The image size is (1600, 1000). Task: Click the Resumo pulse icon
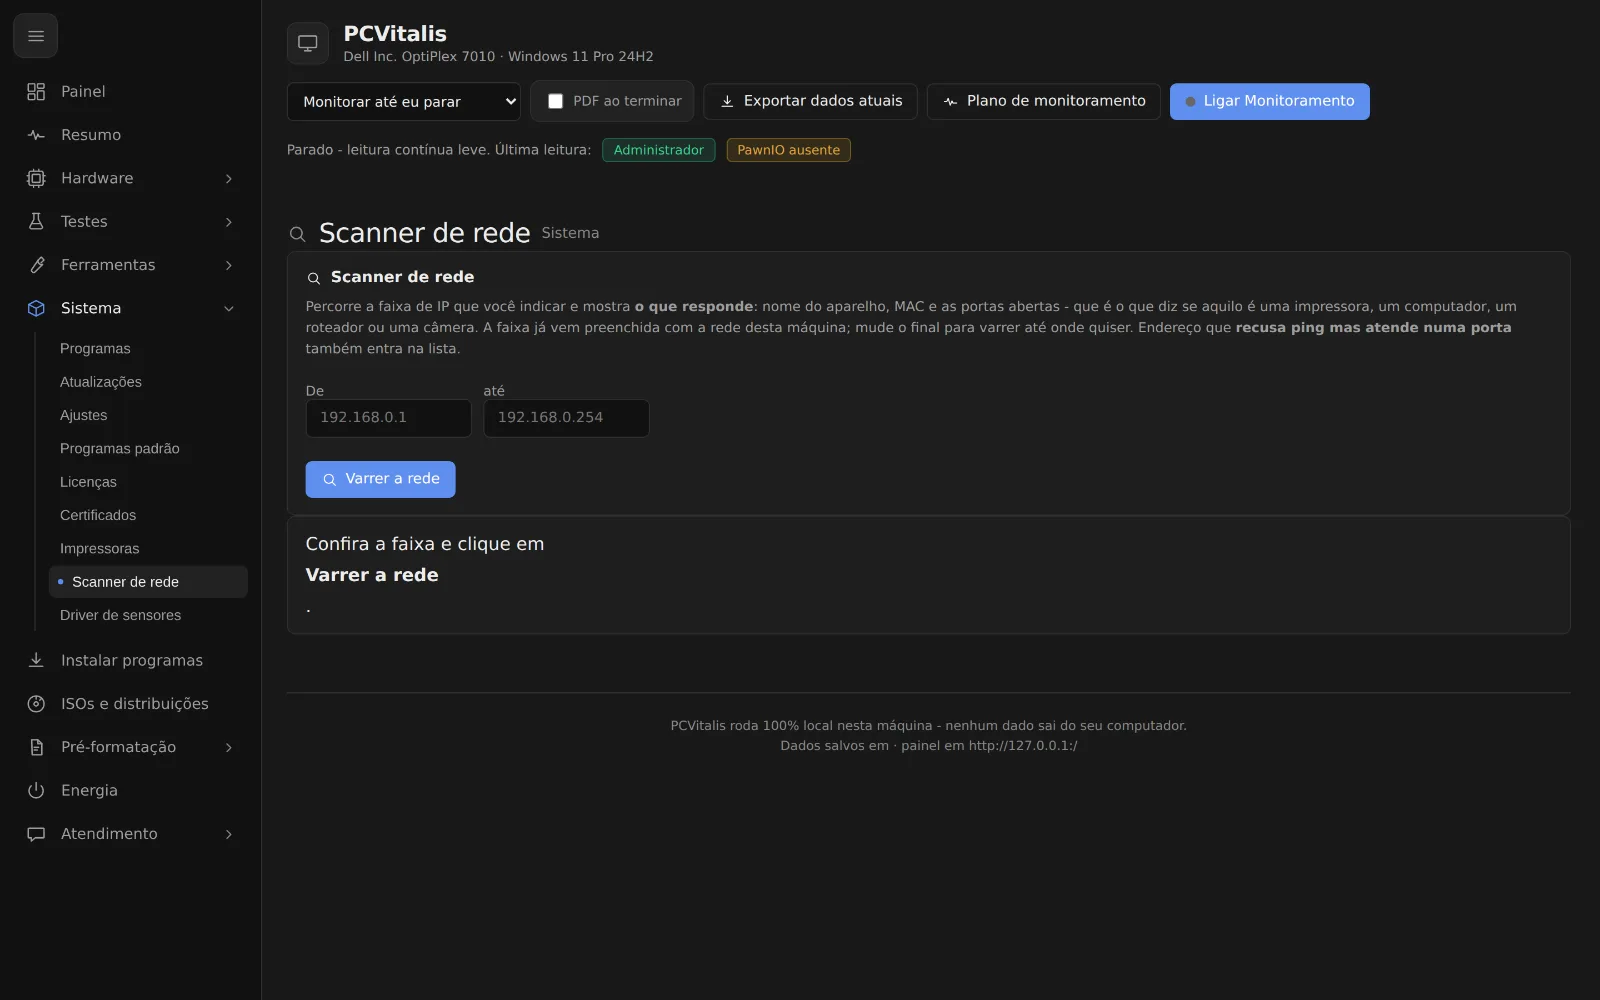36,135
